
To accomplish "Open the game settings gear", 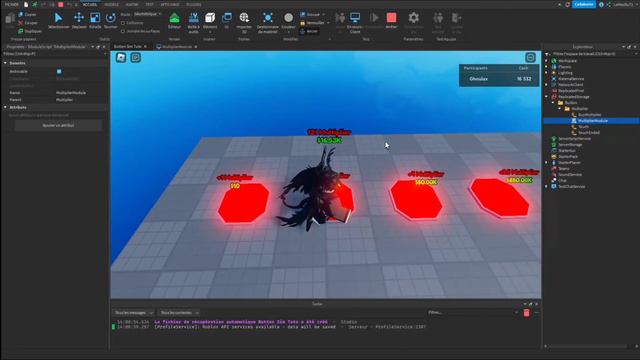I will 413,18.
